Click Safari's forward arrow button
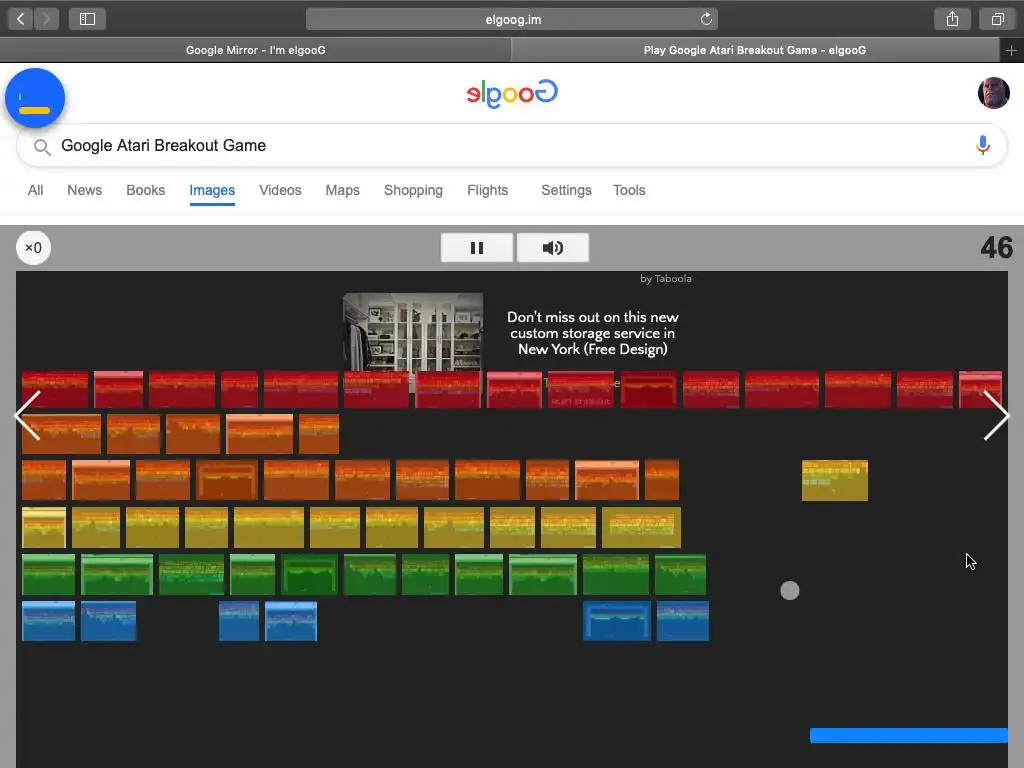The height and width of the screenshot is (768, 1024). (x=46, y=19)
